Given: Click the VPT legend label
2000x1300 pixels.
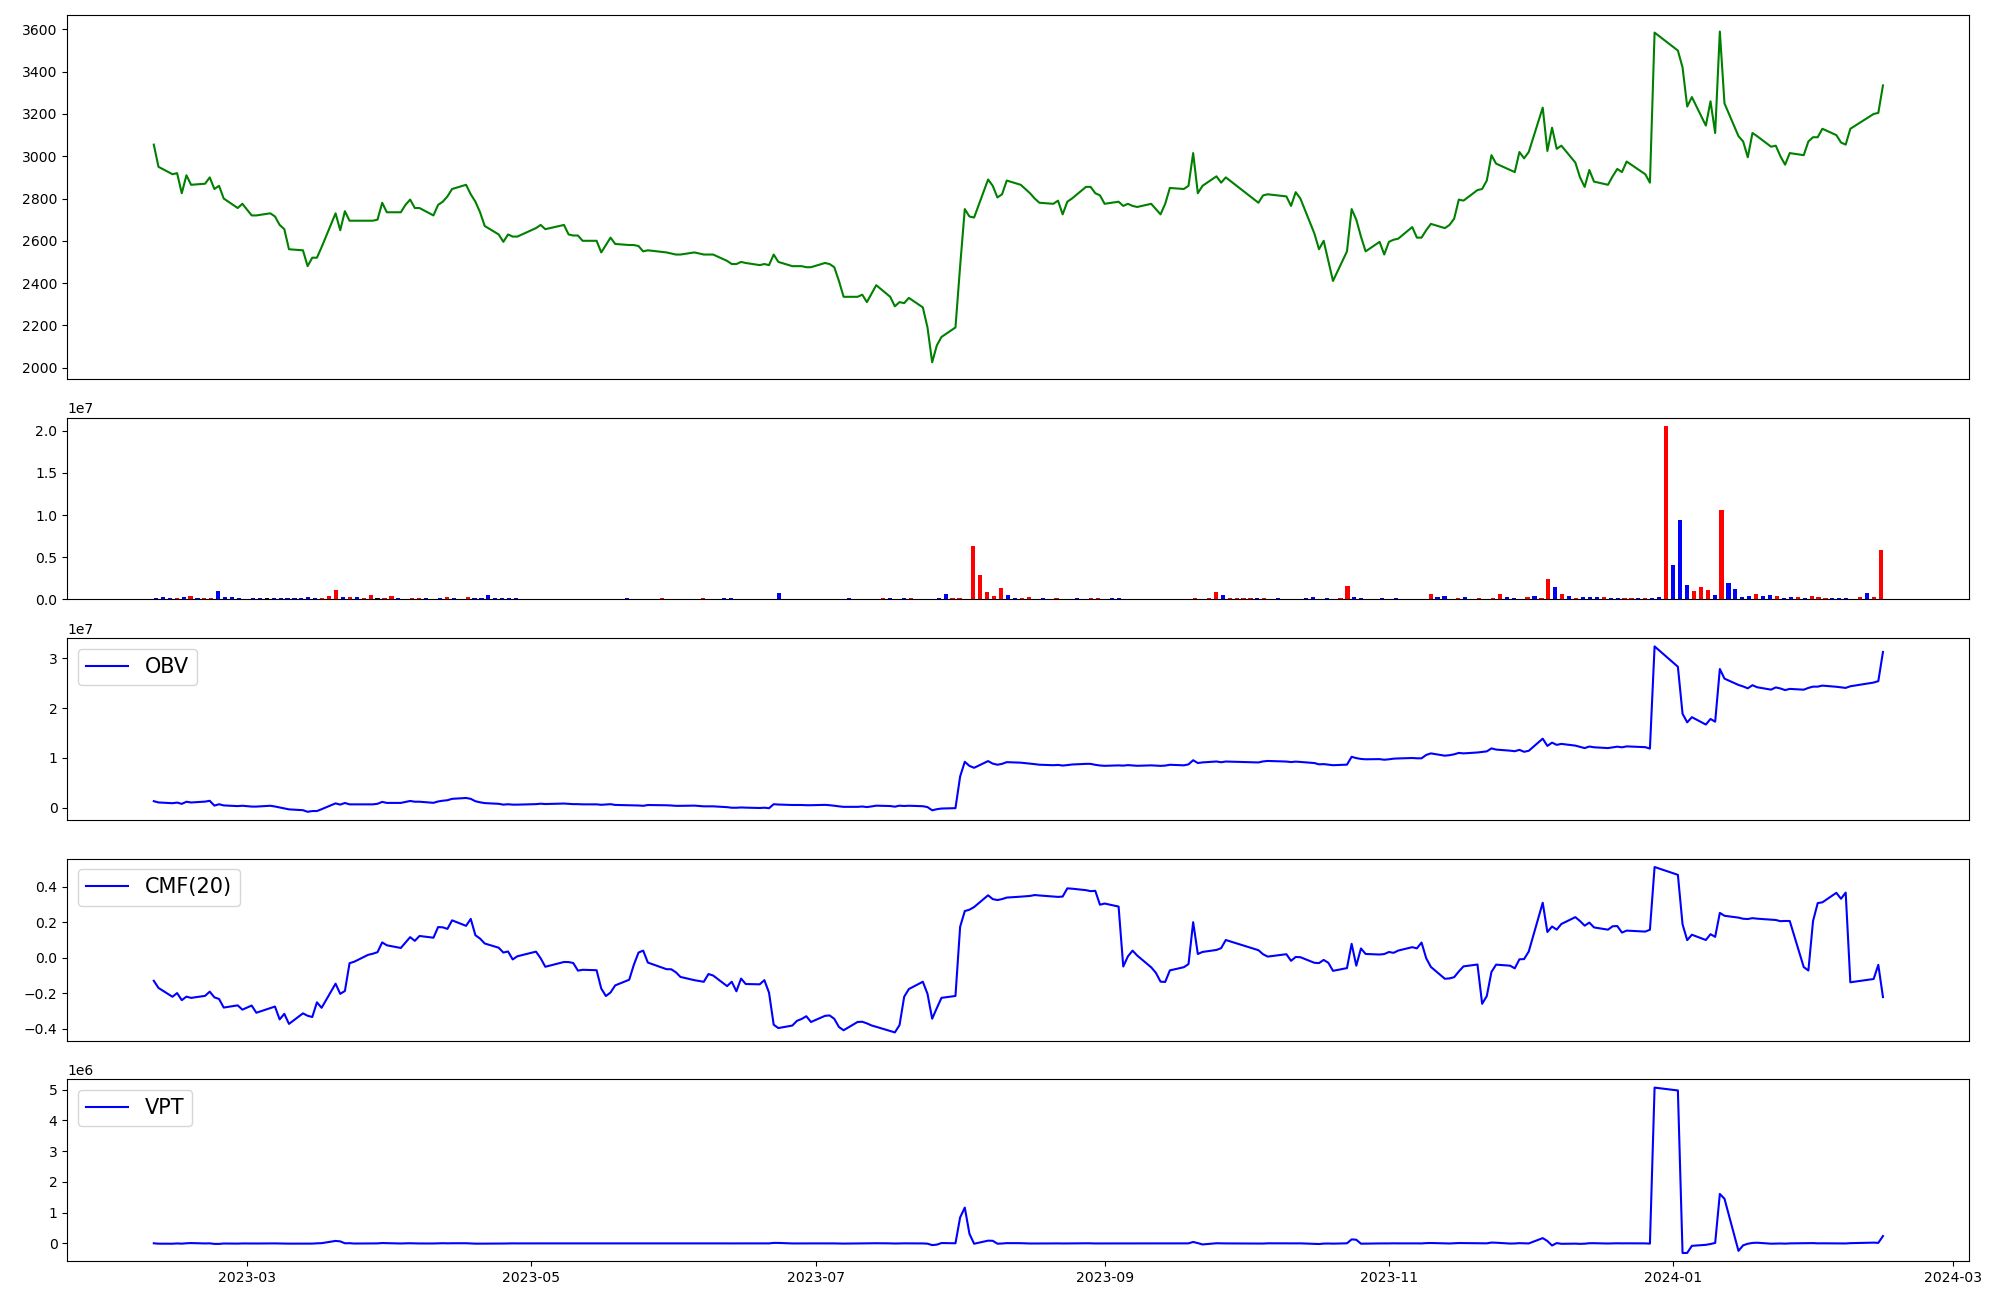Looking at the screenshot, I should 164,1107.
